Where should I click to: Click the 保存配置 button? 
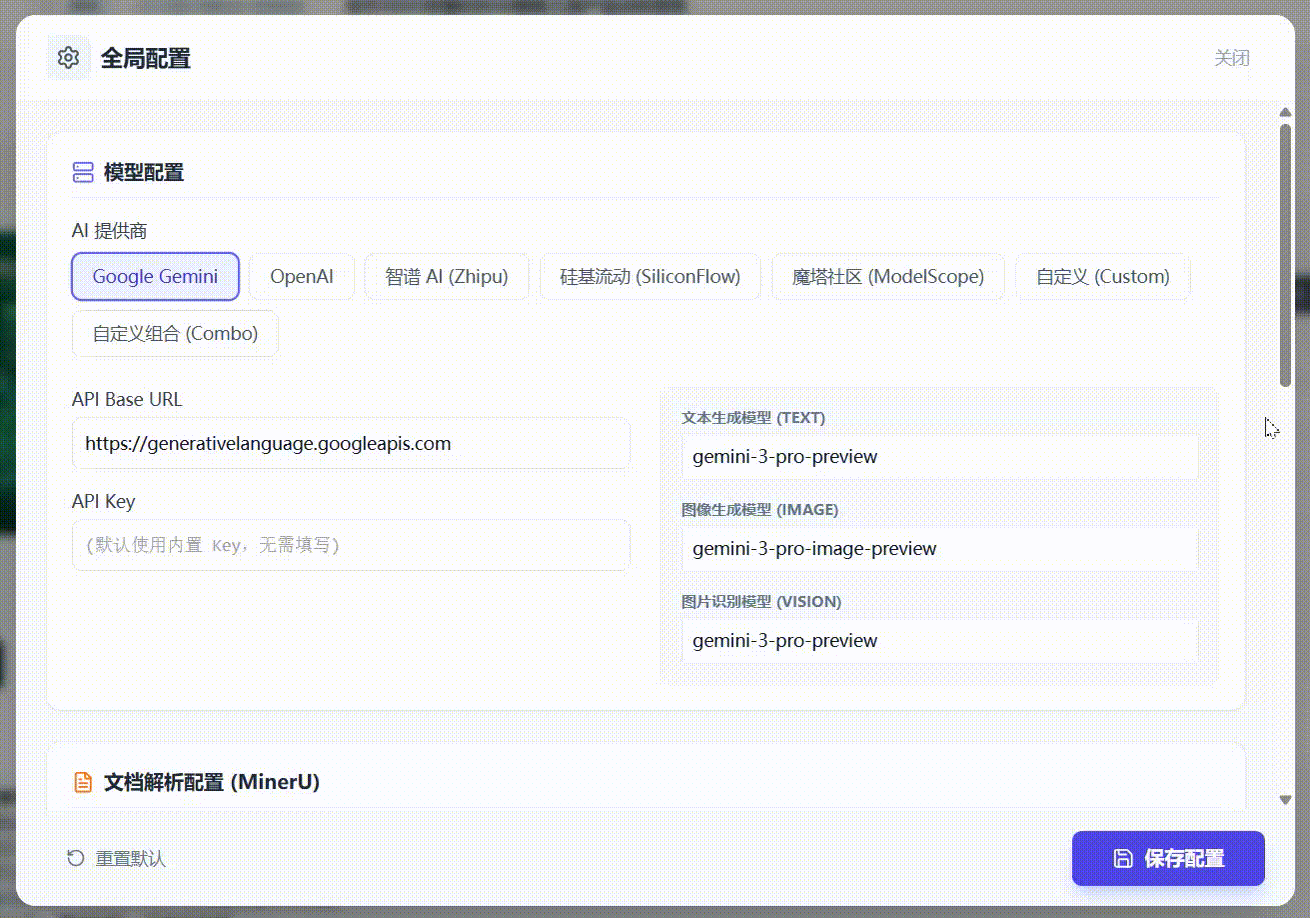1168,858
